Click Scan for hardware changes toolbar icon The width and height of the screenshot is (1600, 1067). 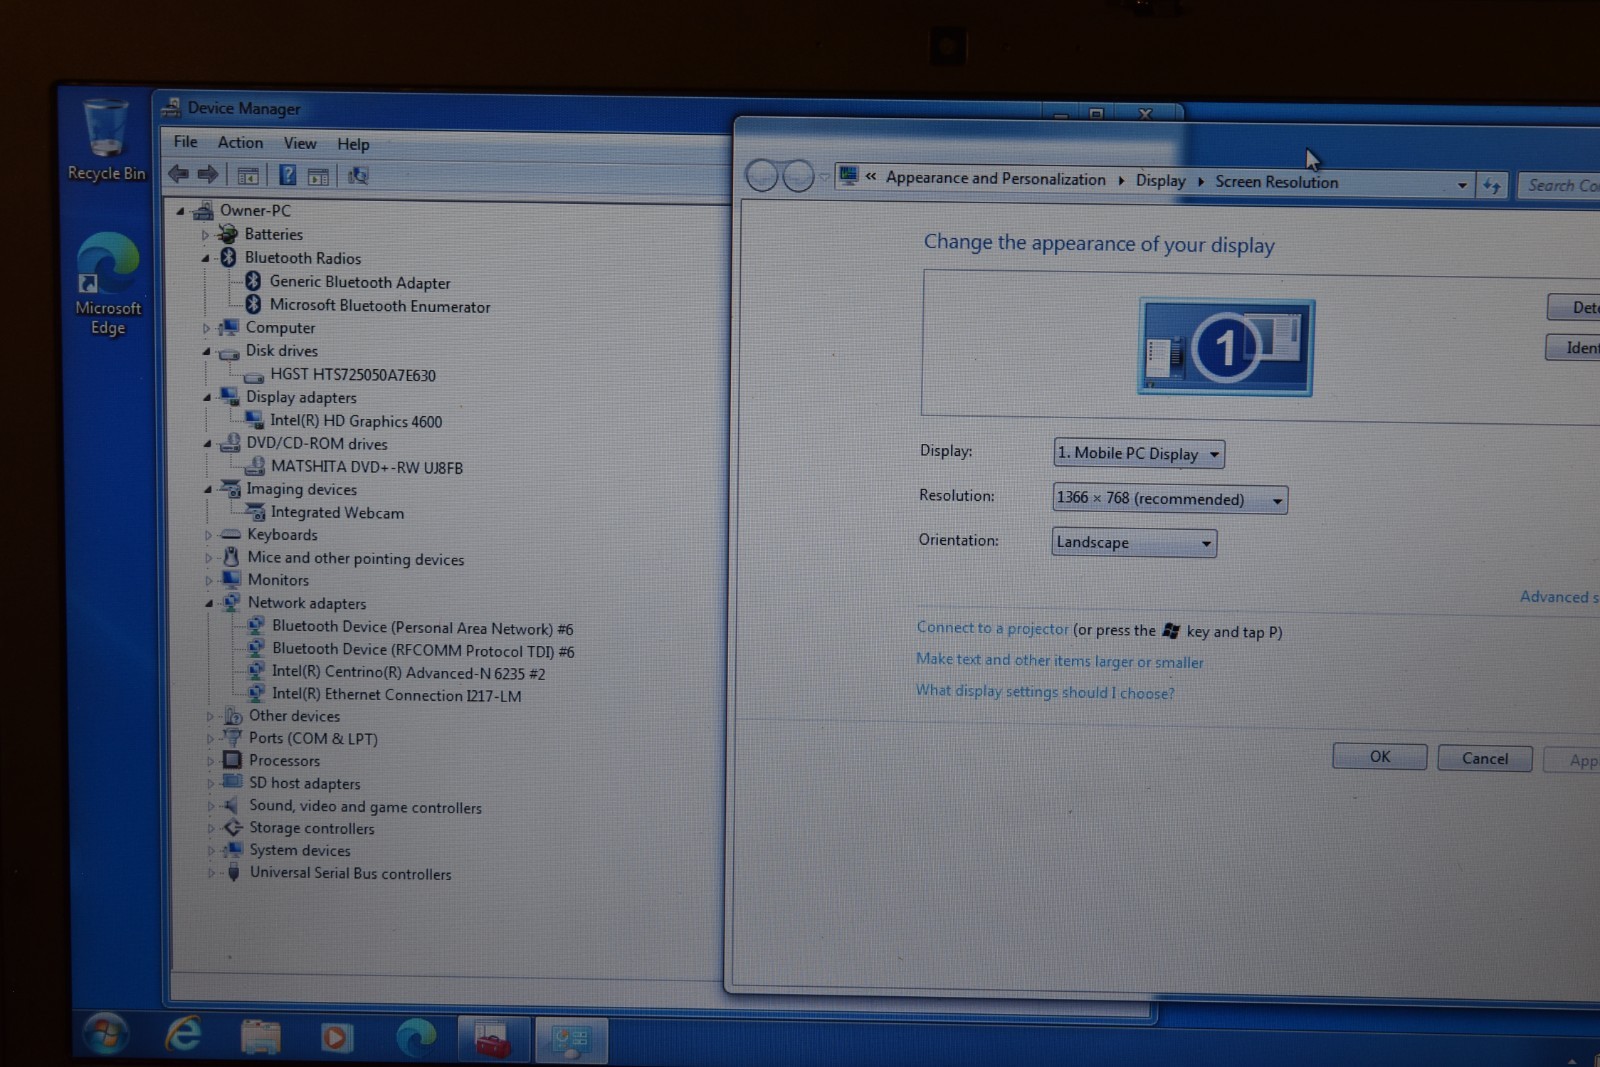pyautogui.click(x=357, y=176)
